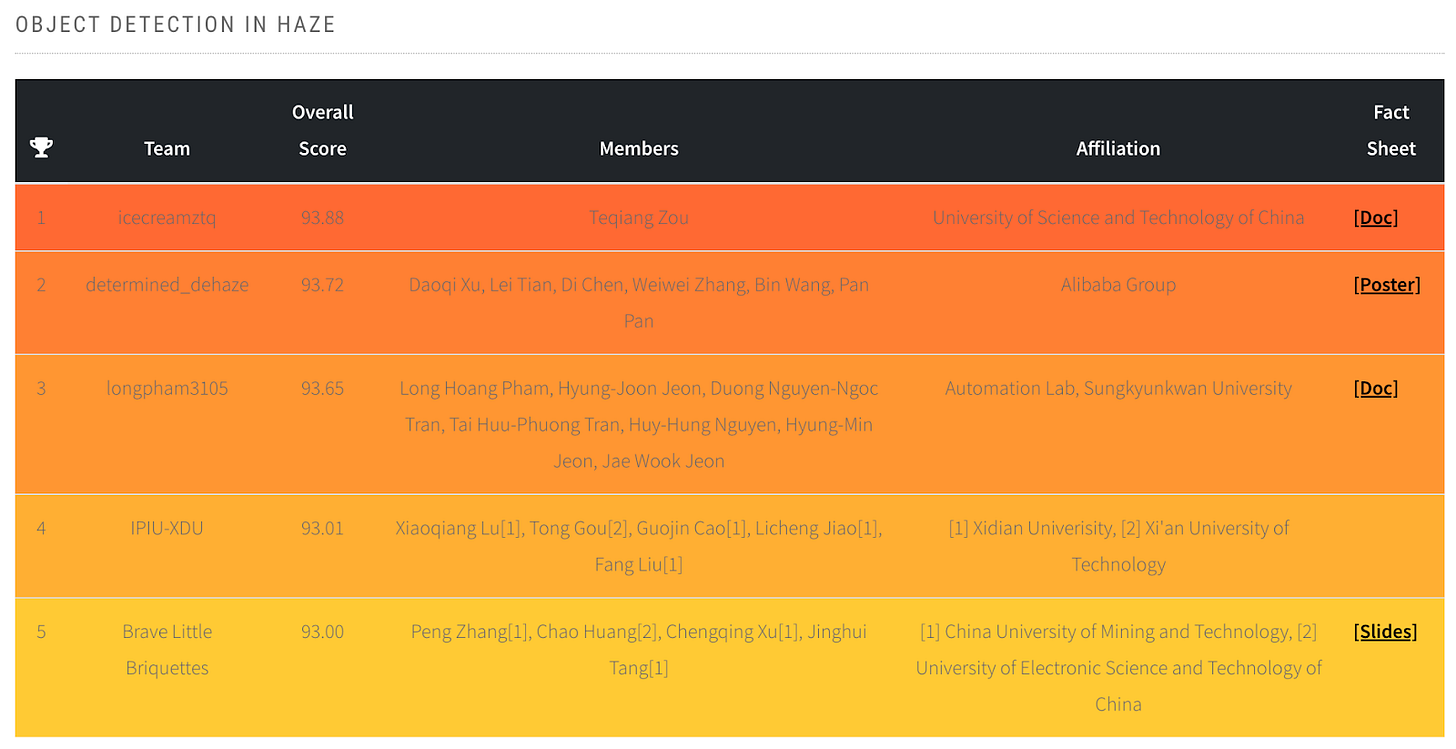Click members list starting with Xiaoqiang Lu
1456x749 pixels.
[639, 545]
